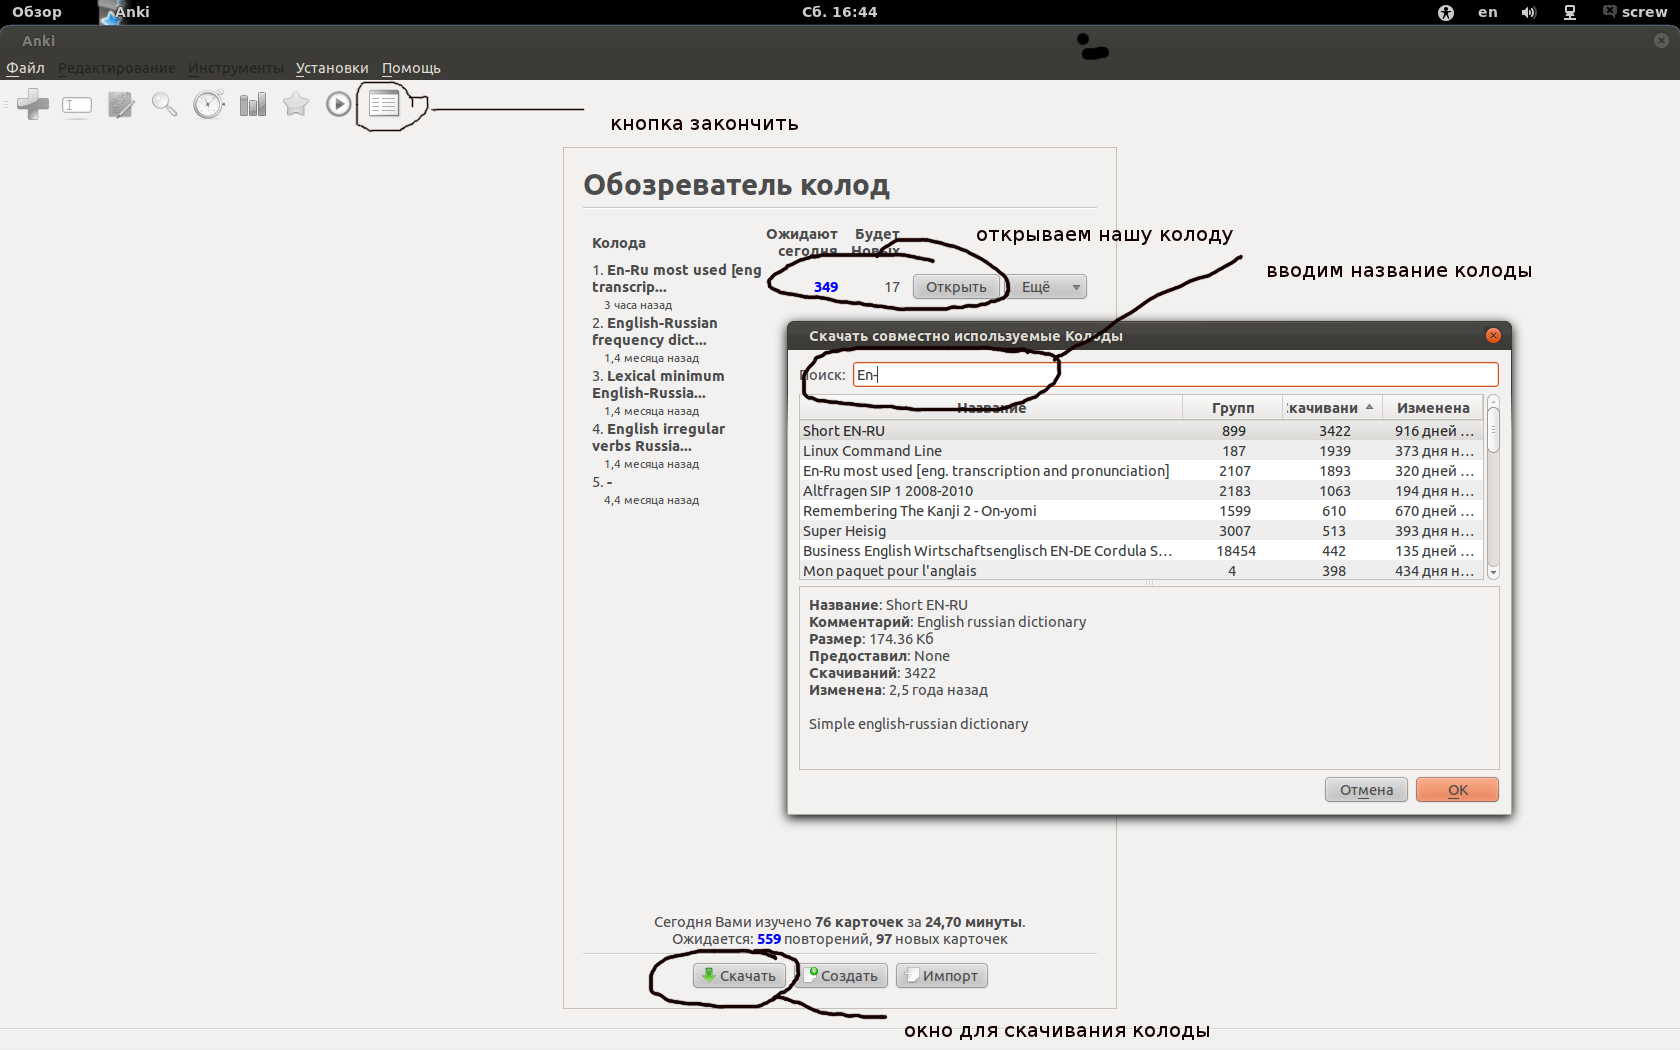
Task: Open the bar chart statistics icon
Action: point(253,104)
